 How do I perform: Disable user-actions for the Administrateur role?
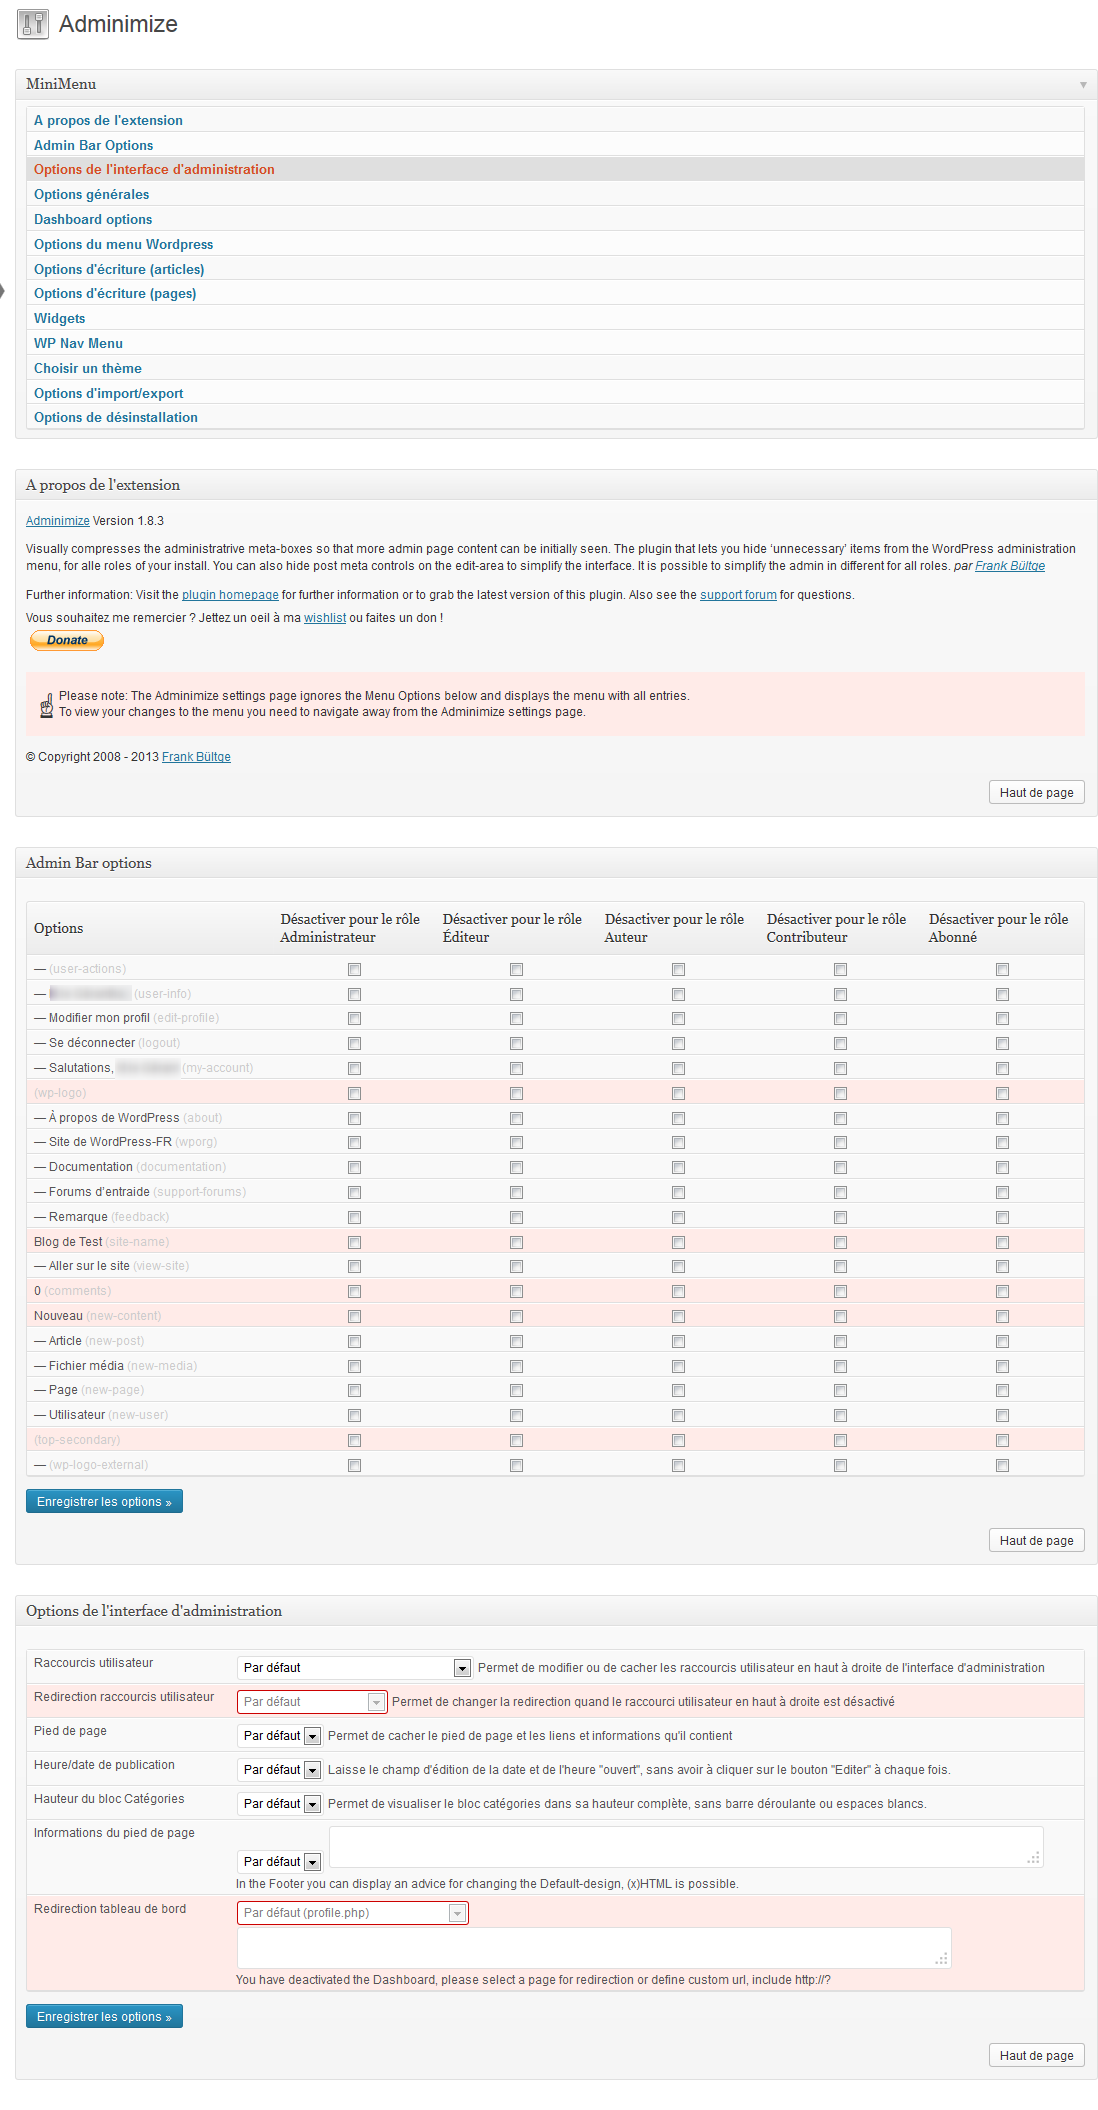click(354, 969)
